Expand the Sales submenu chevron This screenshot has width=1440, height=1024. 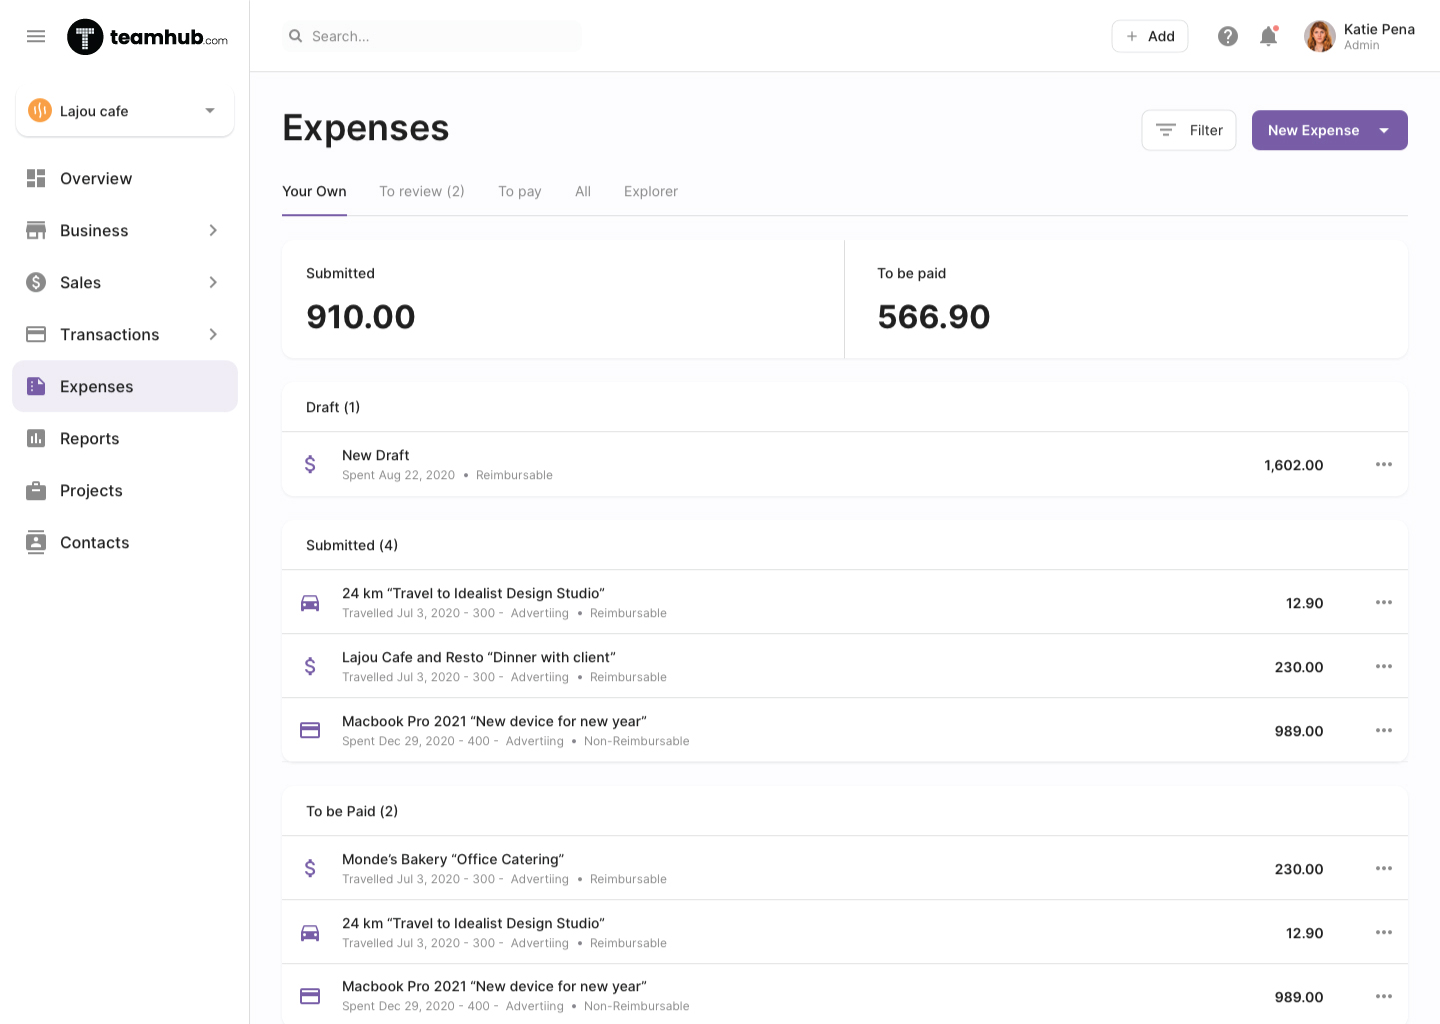(x=213, y=282)
